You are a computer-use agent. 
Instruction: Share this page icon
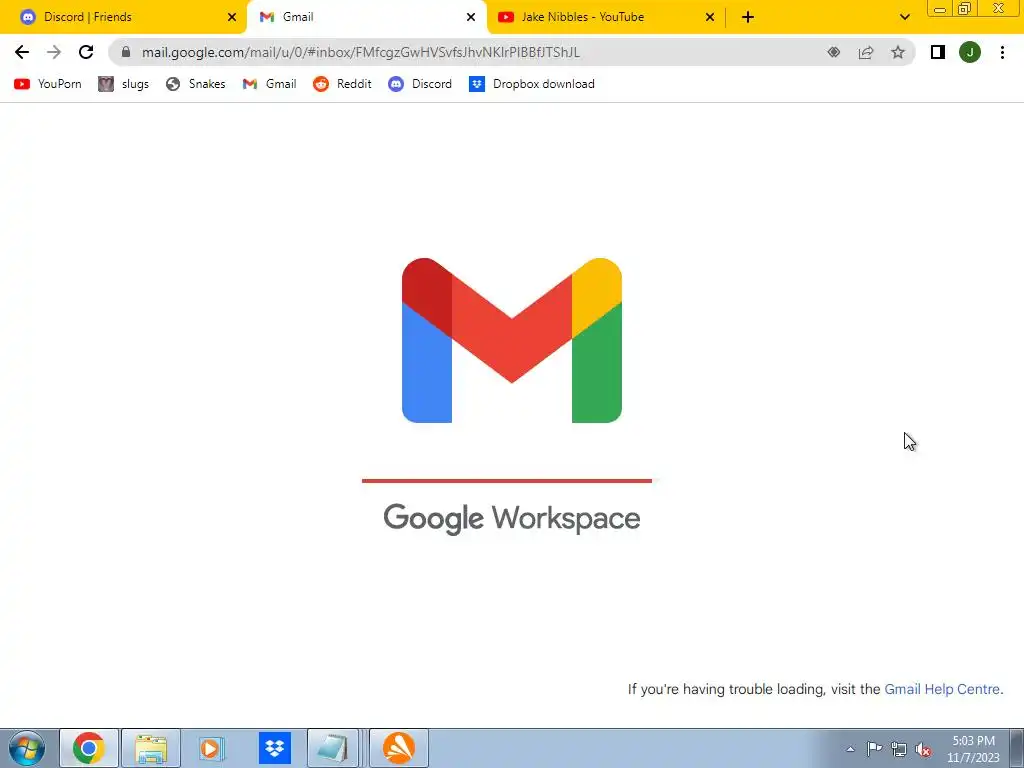(x=866, y=52)
